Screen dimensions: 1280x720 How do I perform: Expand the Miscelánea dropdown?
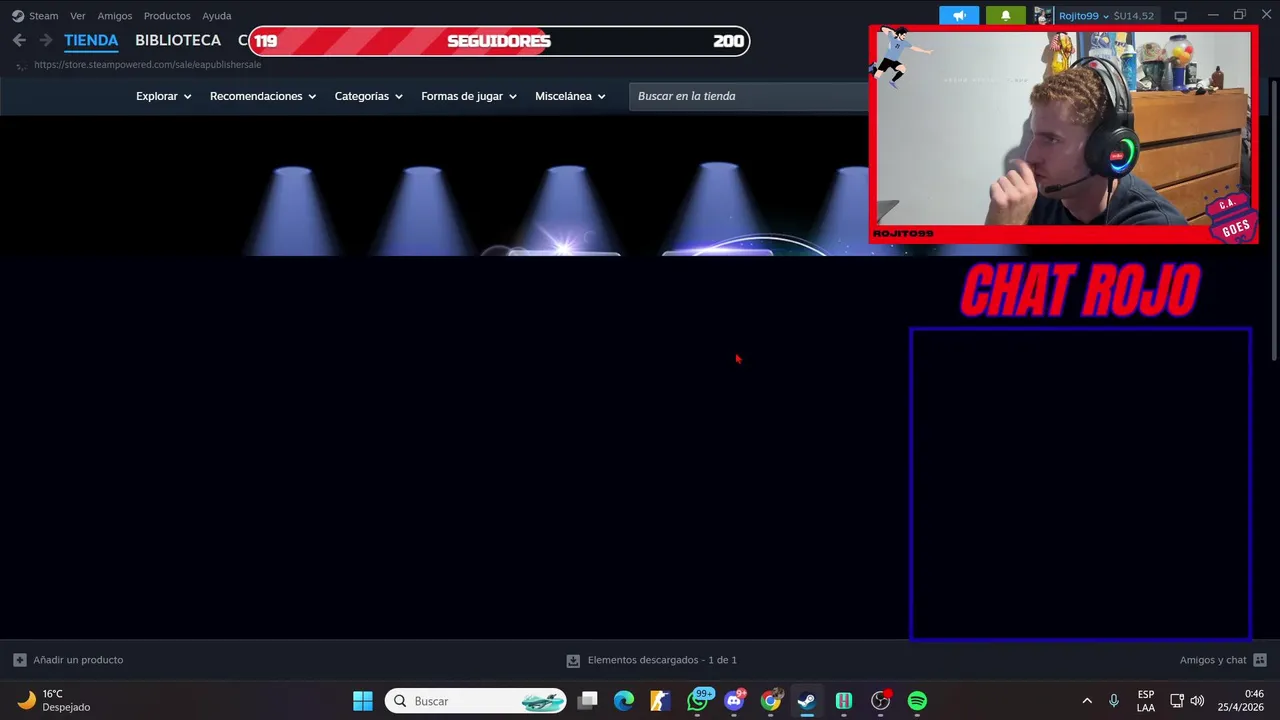point(570,96)
